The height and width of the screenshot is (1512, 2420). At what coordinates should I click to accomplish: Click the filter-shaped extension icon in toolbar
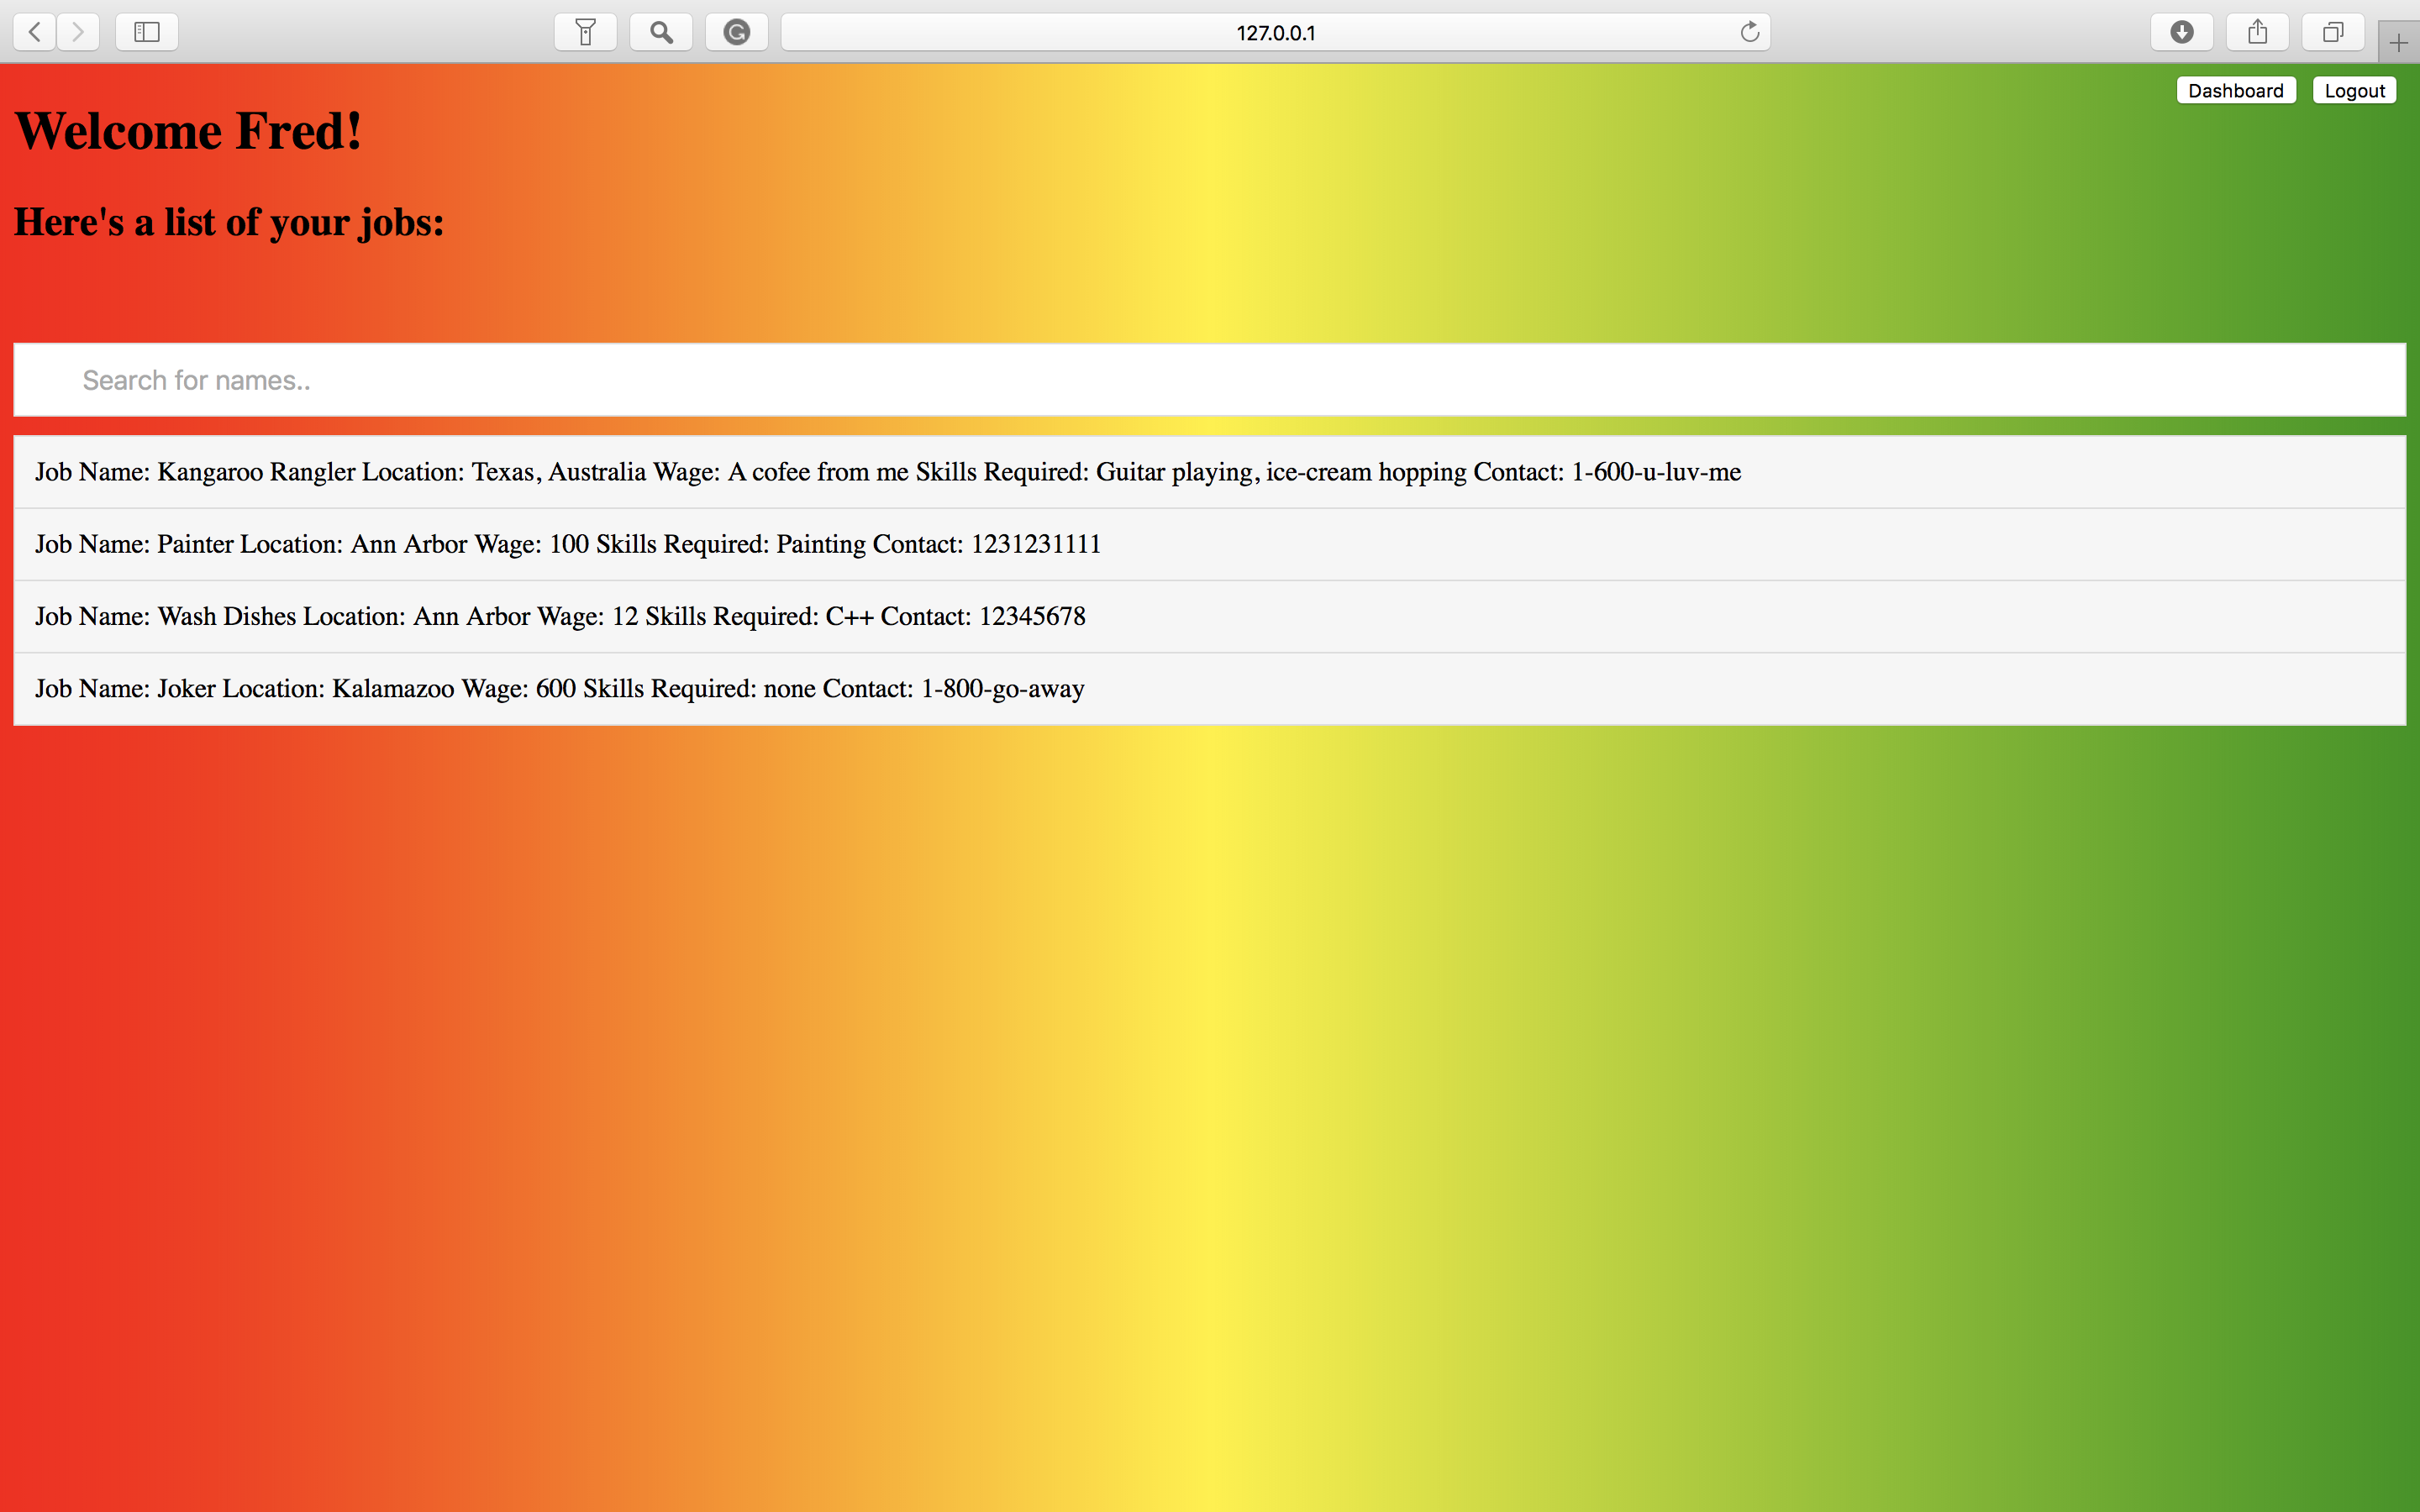[586, 32]
